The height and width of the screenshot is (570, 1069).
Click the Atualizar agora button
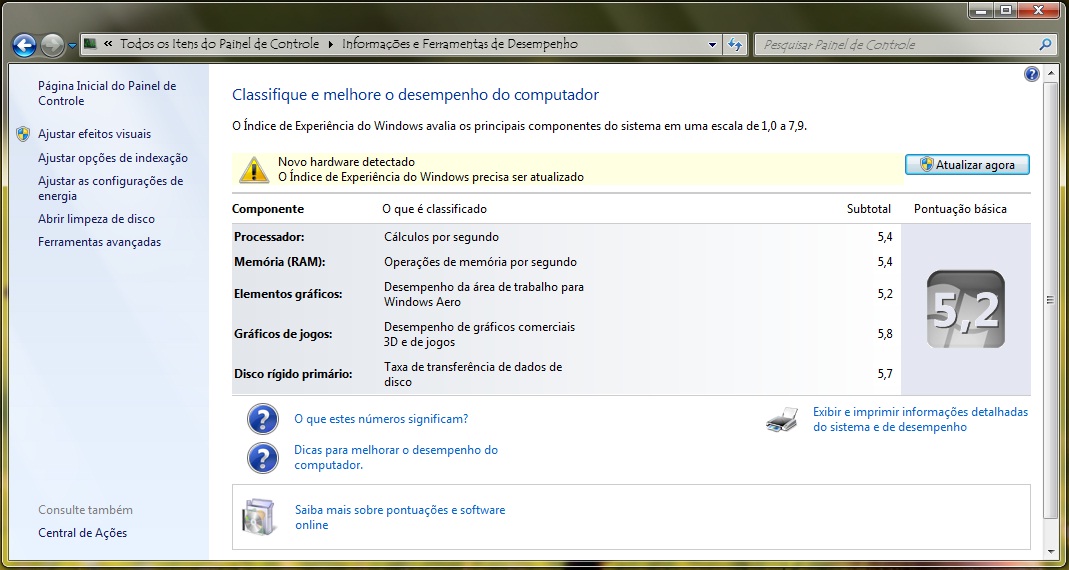[x=967, y=165]
